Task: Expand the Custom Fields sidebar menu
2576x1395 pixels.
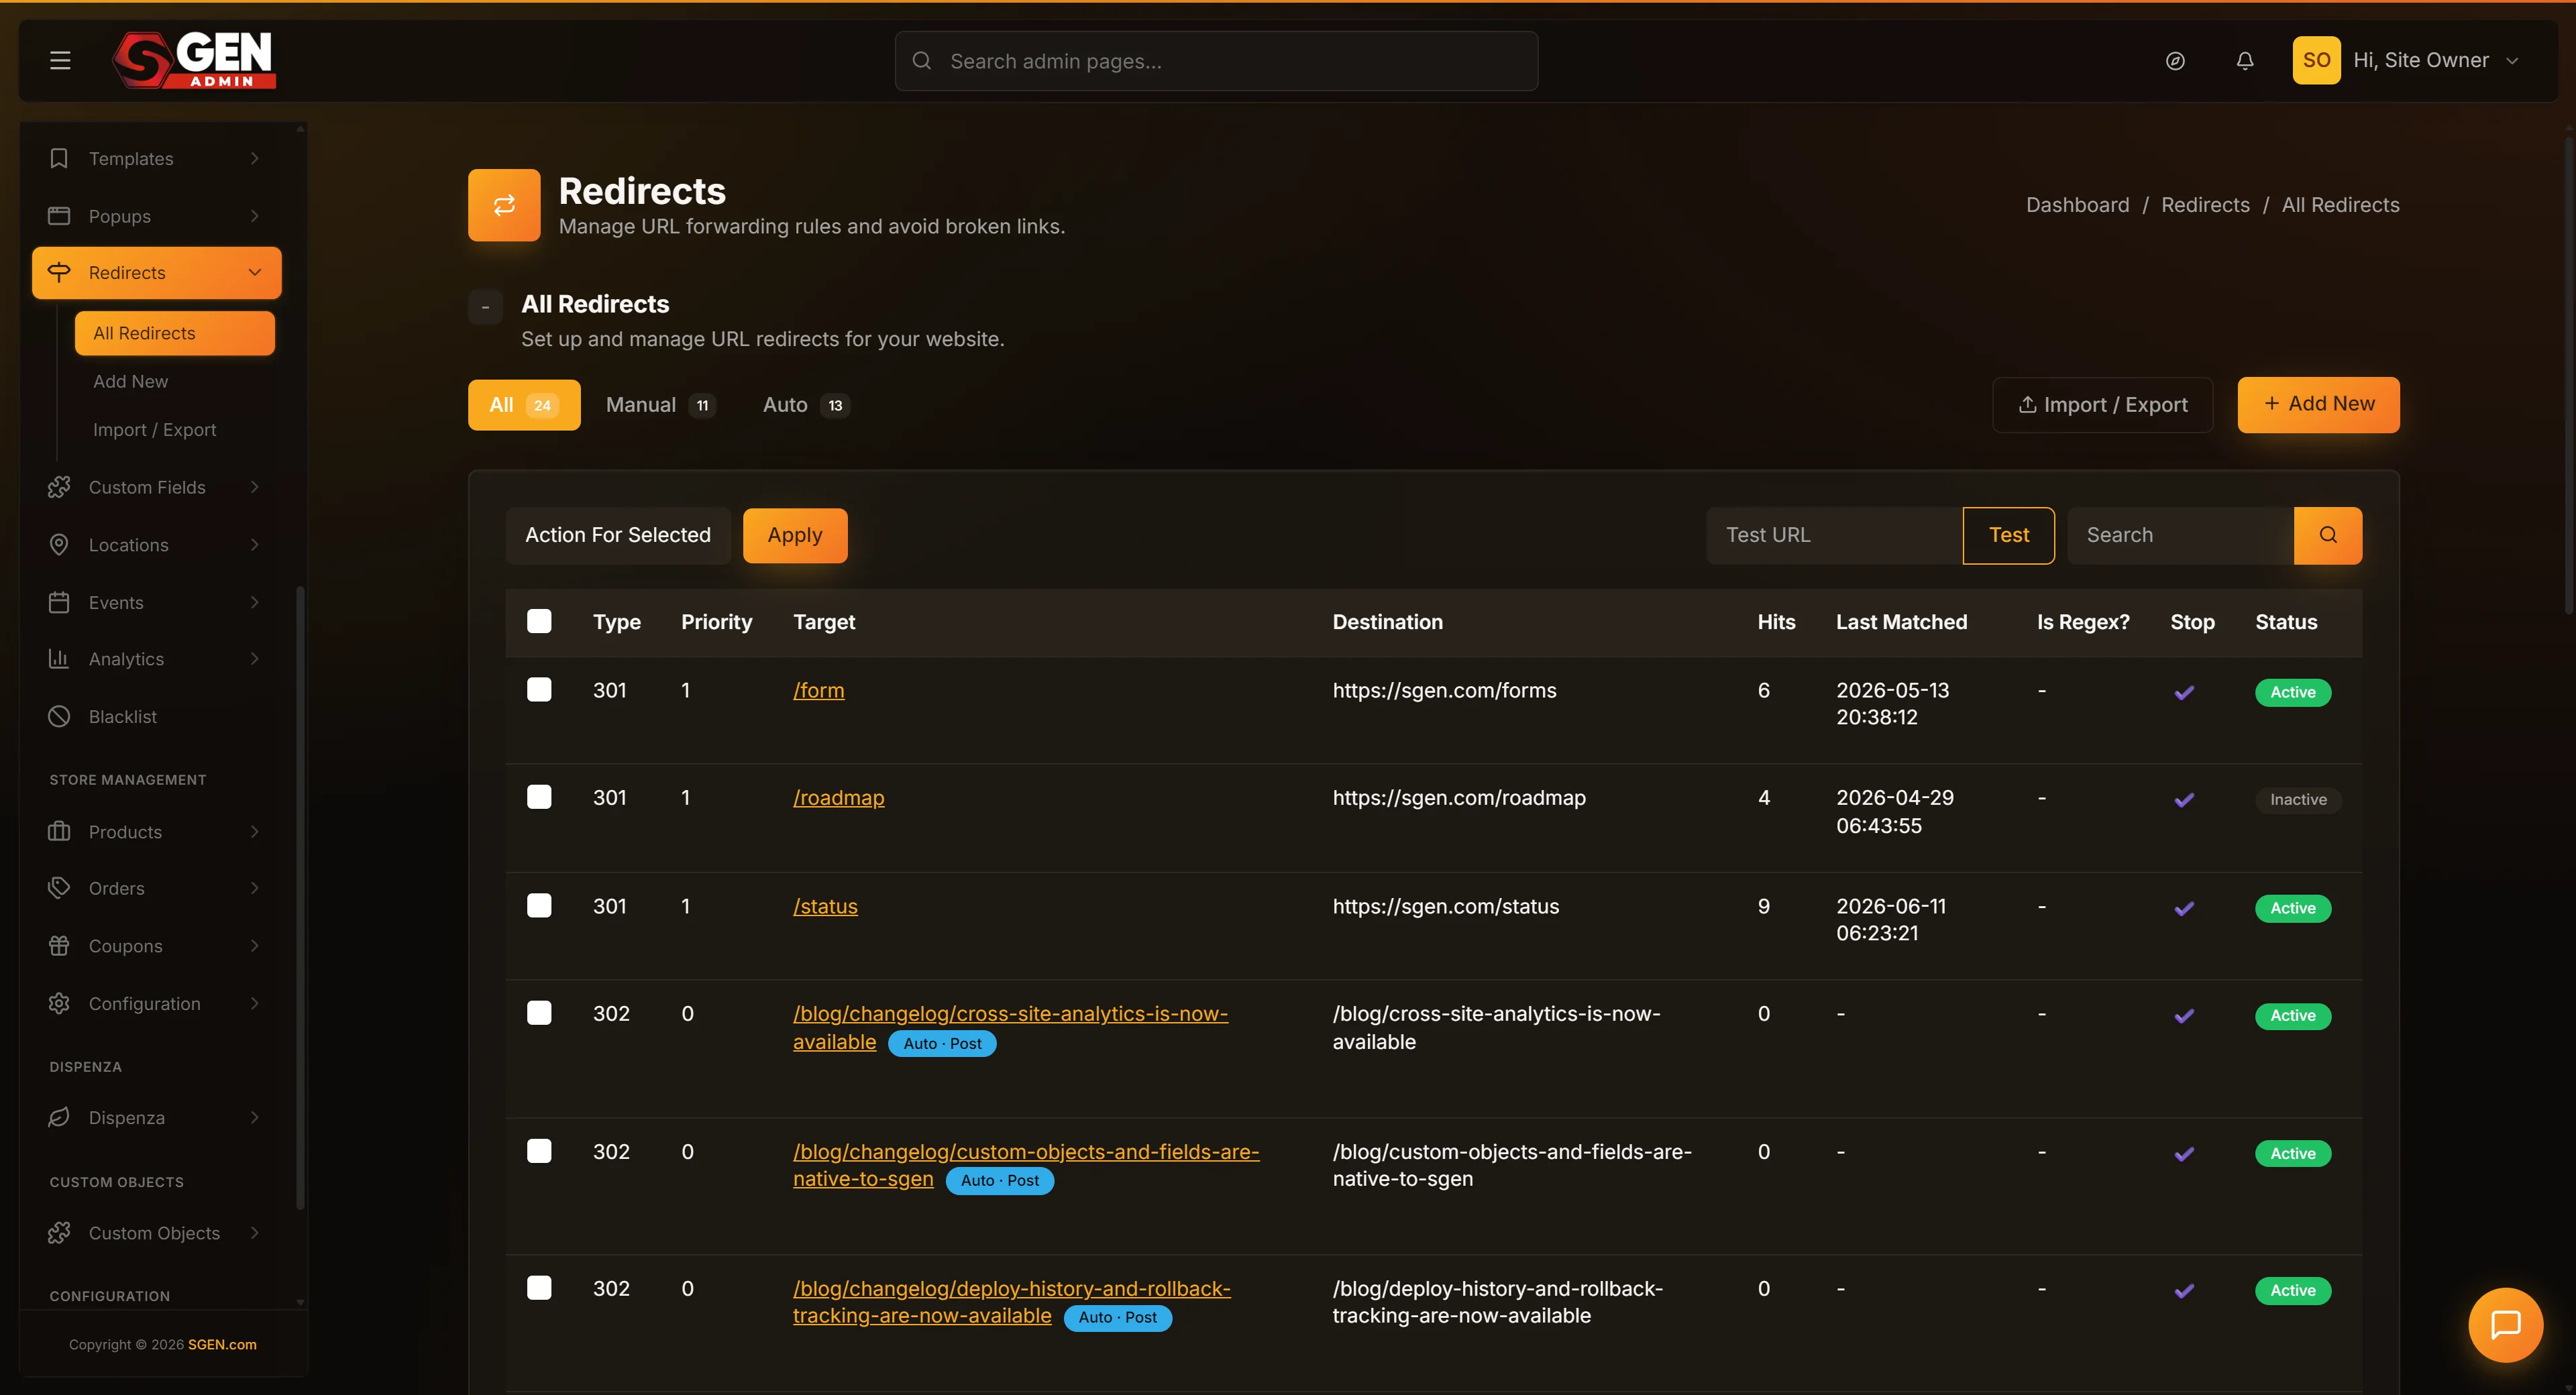Action: pyautogui.click(x=255, y=487)
